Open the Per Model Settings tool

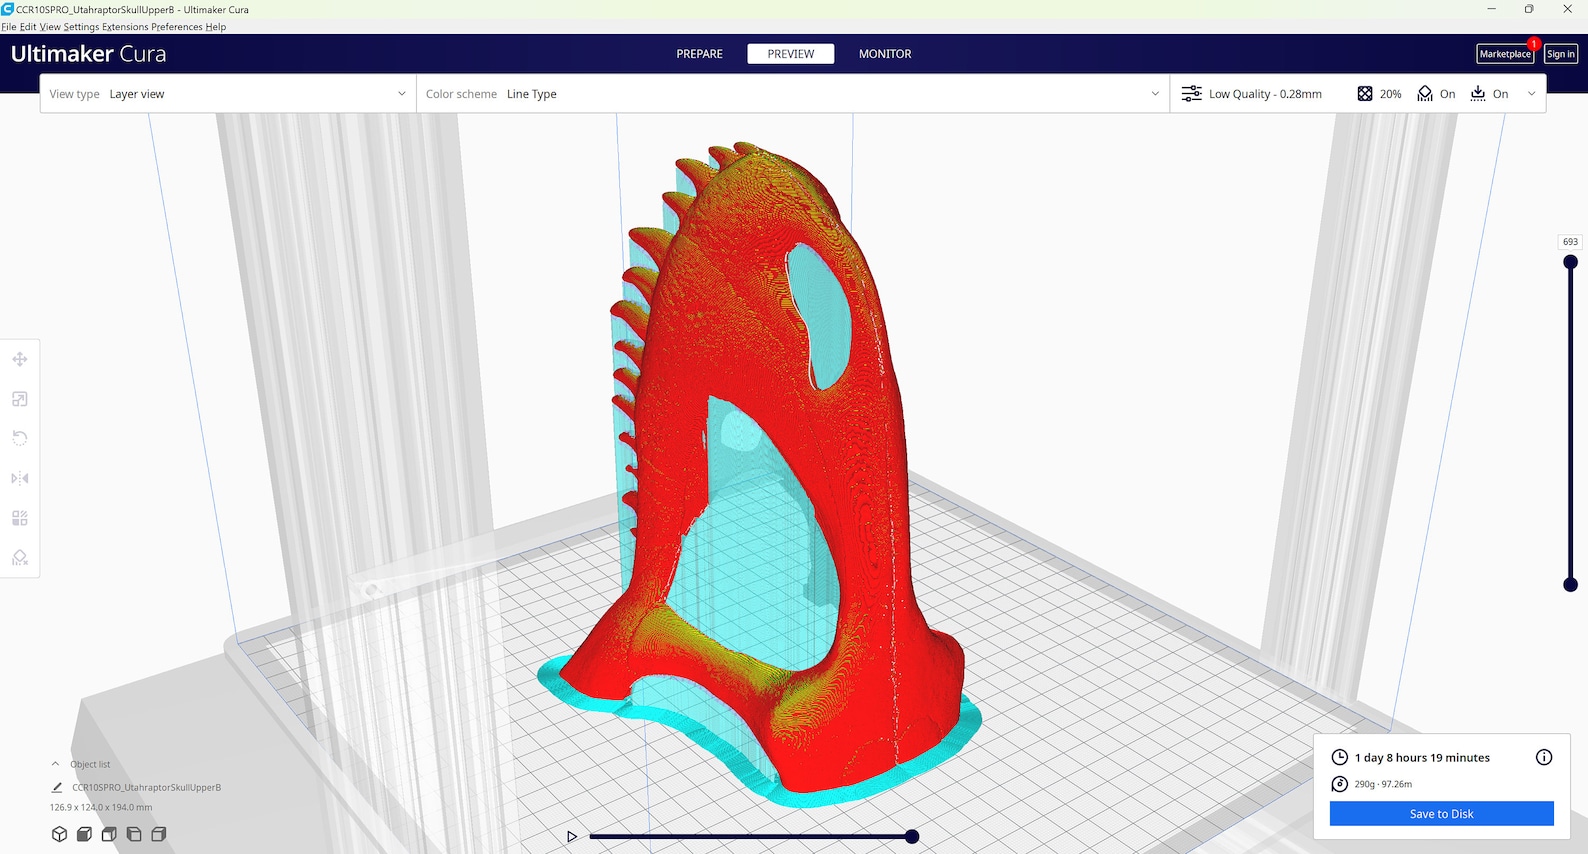pos(20,518)
